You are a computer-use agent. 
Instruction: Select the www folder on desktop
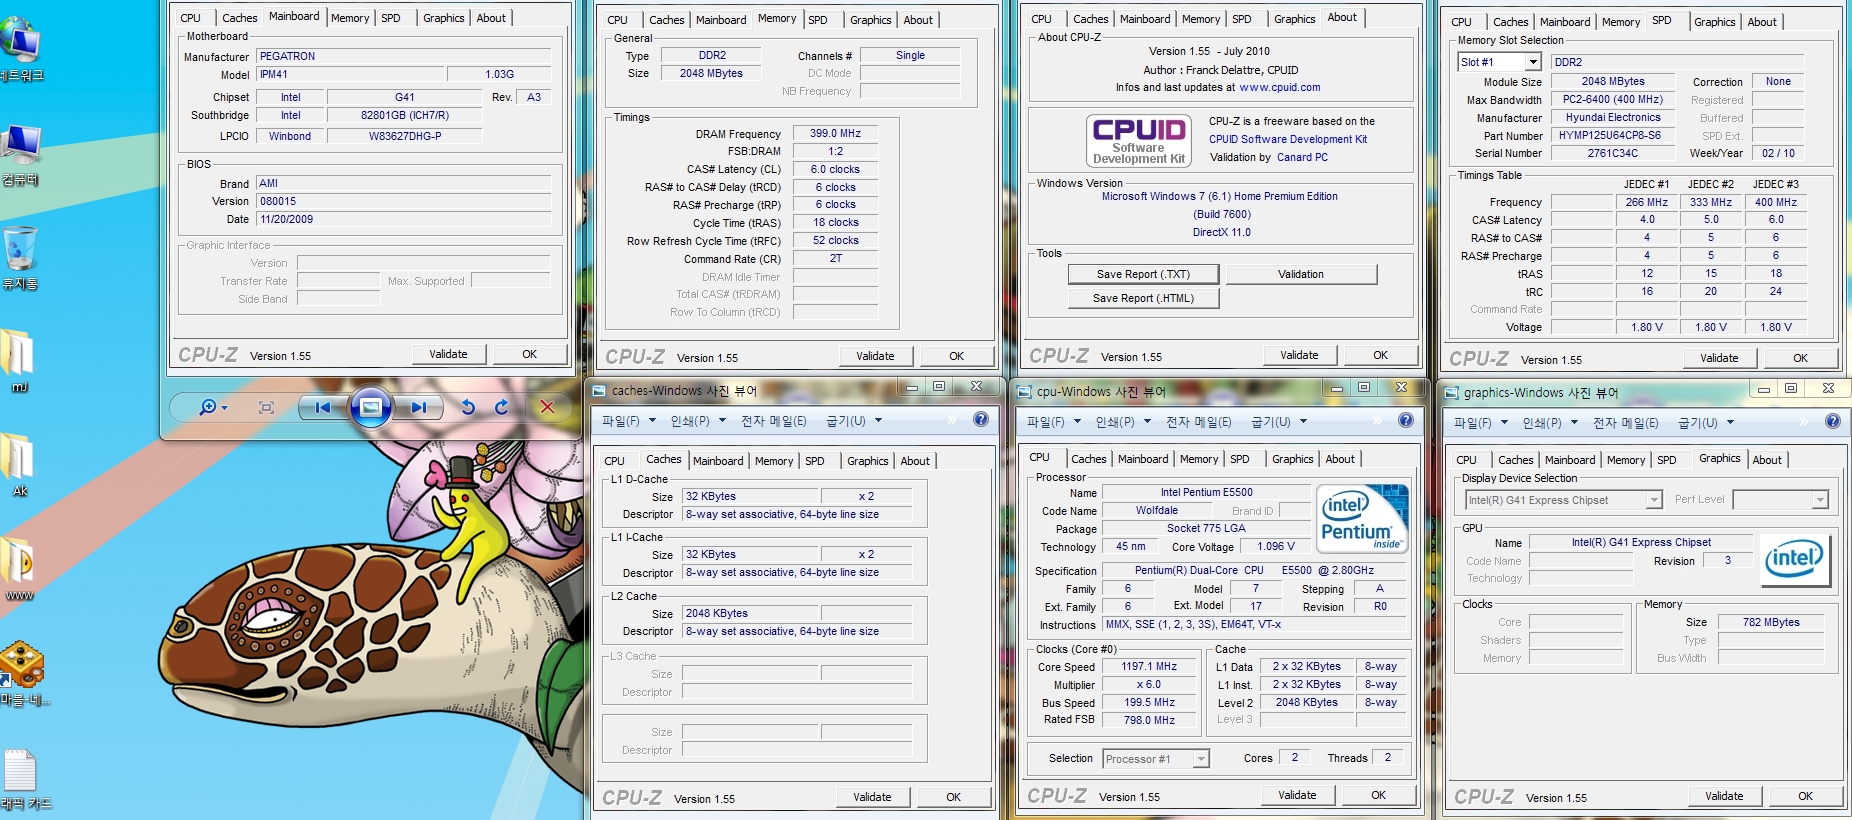tap(18, 569)
